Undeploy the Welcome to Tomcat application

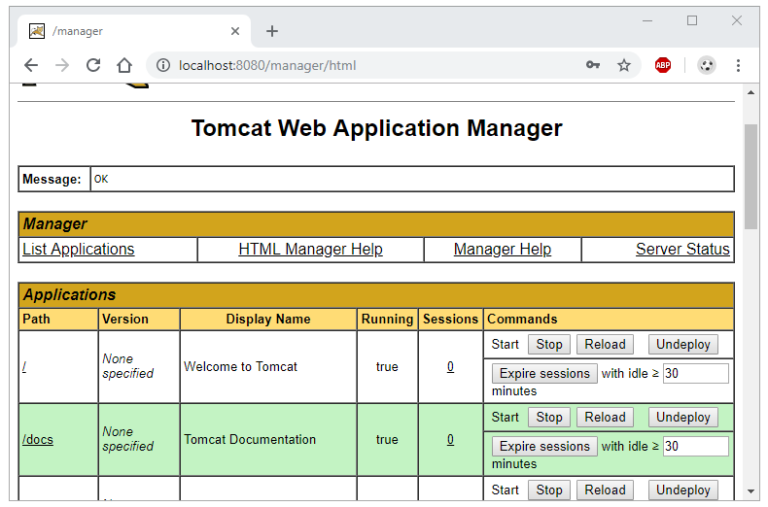tap(683, 345)
